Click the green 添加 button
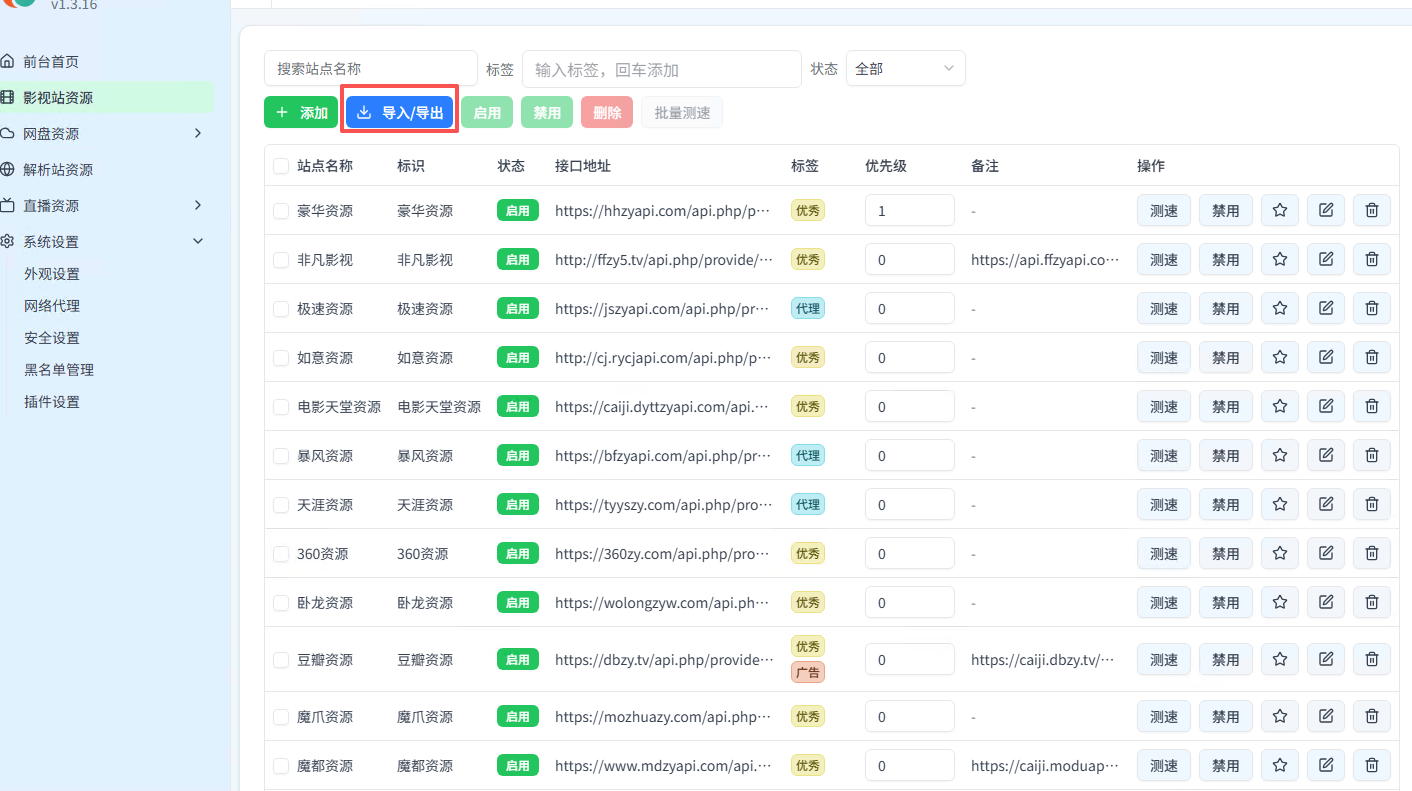This screenshot has height=791, width=1412. tap(300, 112)
